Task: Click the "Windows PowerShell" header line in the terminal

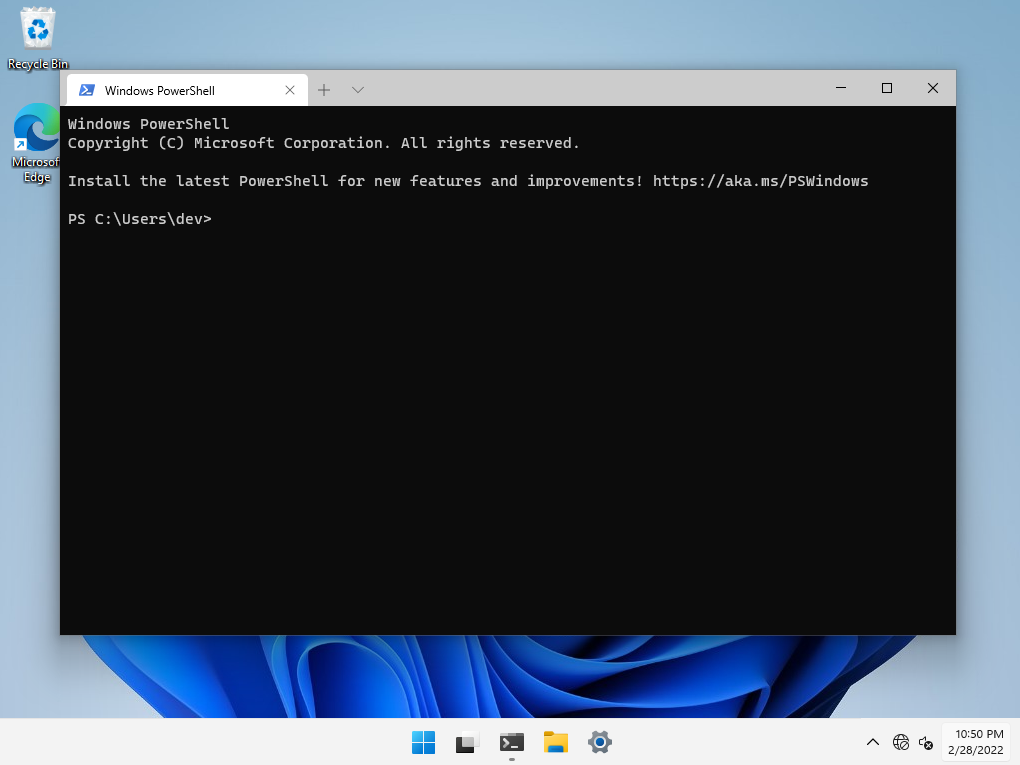Action: point(148,124)
